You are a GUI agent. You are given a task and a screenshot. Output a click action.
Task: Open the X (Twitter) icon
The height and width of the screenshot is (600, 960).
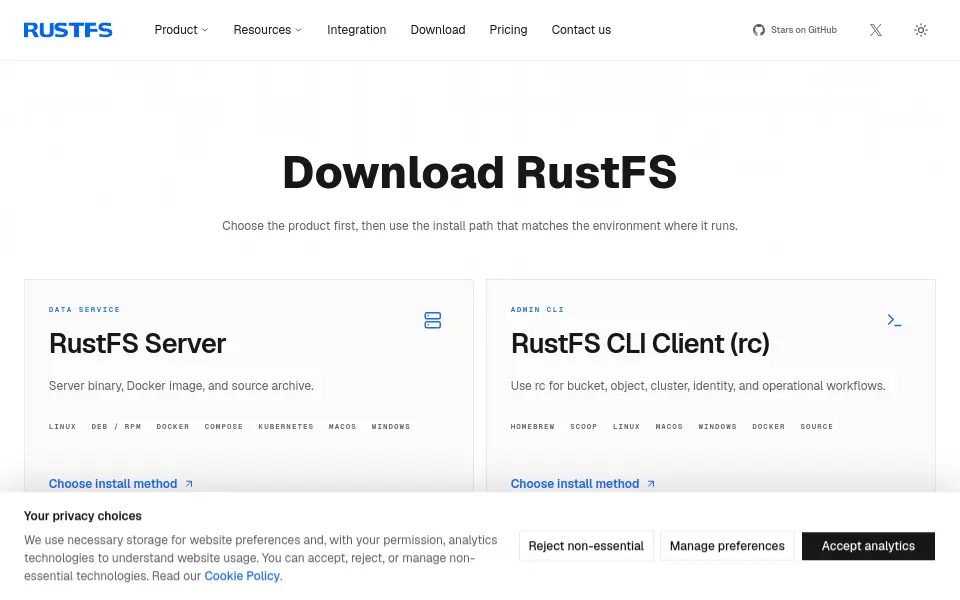click(876, 30)
